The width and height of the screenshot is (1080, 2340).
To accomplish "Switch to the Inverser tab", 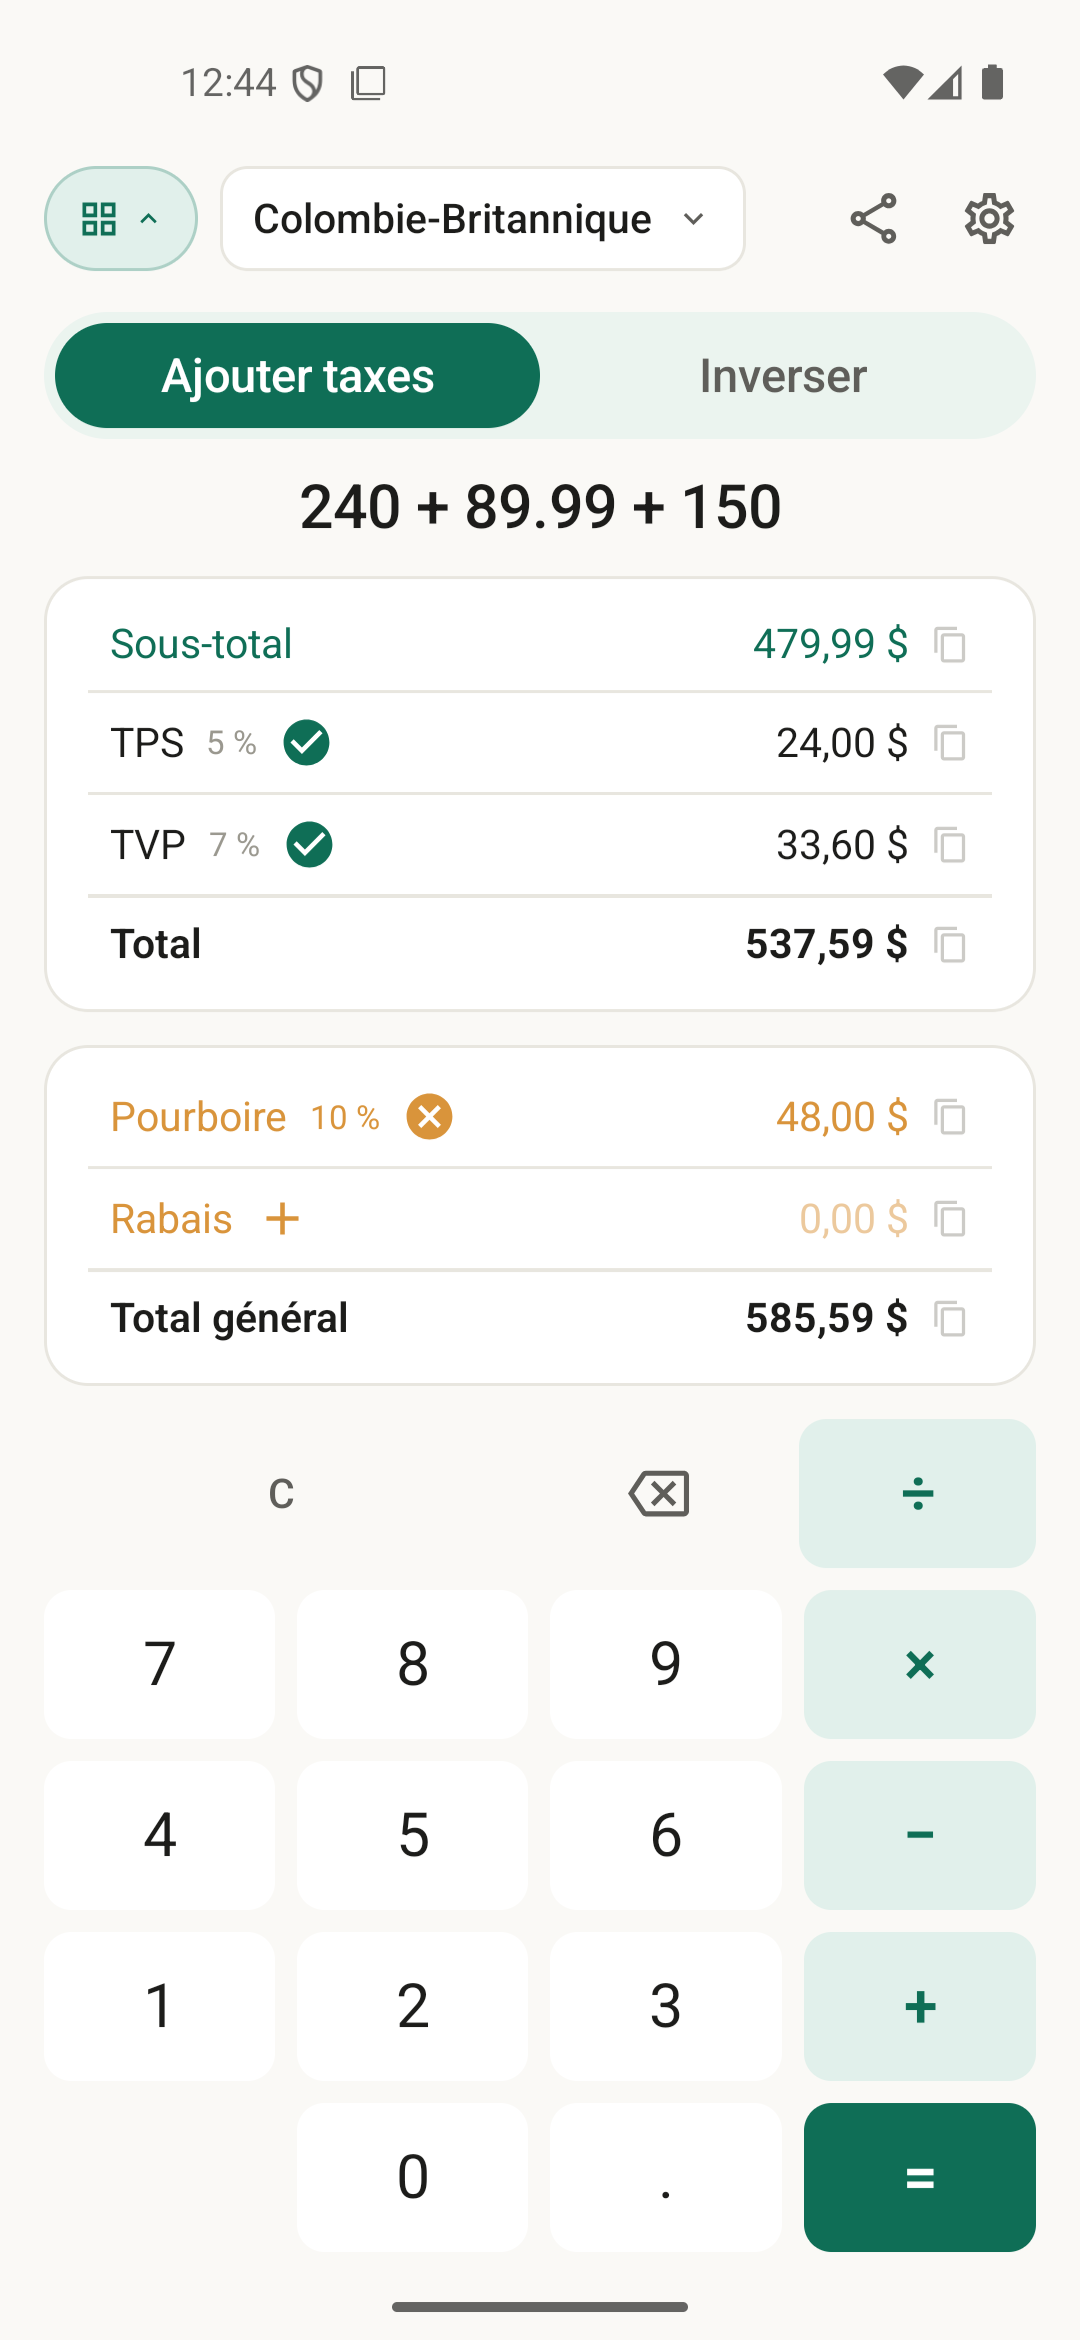I will click(x=783, y=376).
